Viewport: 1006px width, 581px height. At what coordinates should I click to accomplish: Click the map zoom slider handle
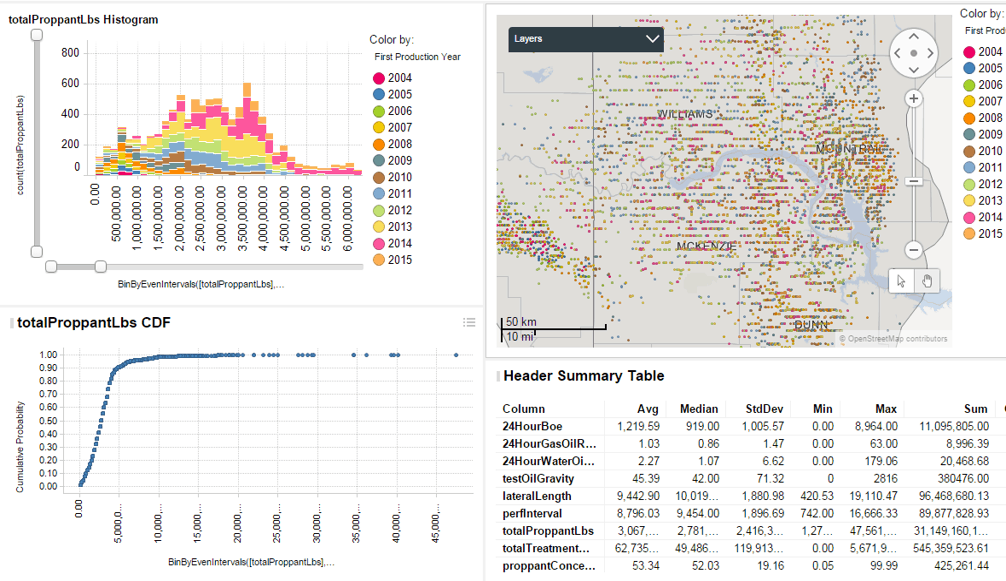tap(913, 181)
